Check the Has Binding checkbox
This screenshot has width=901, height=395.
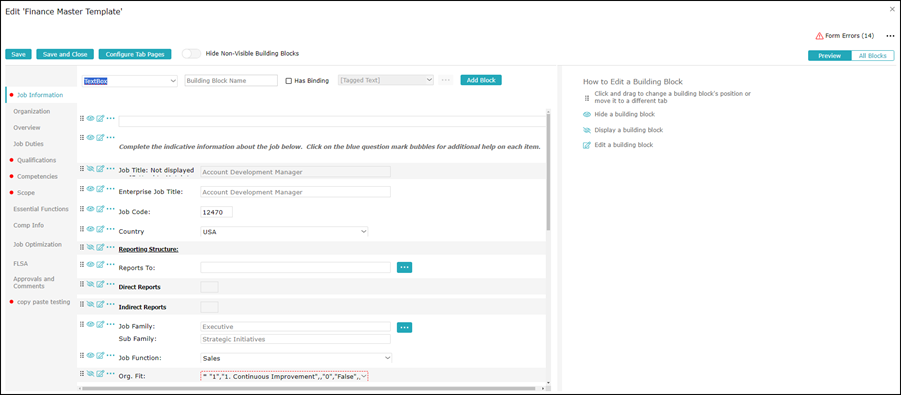[288, 81]
